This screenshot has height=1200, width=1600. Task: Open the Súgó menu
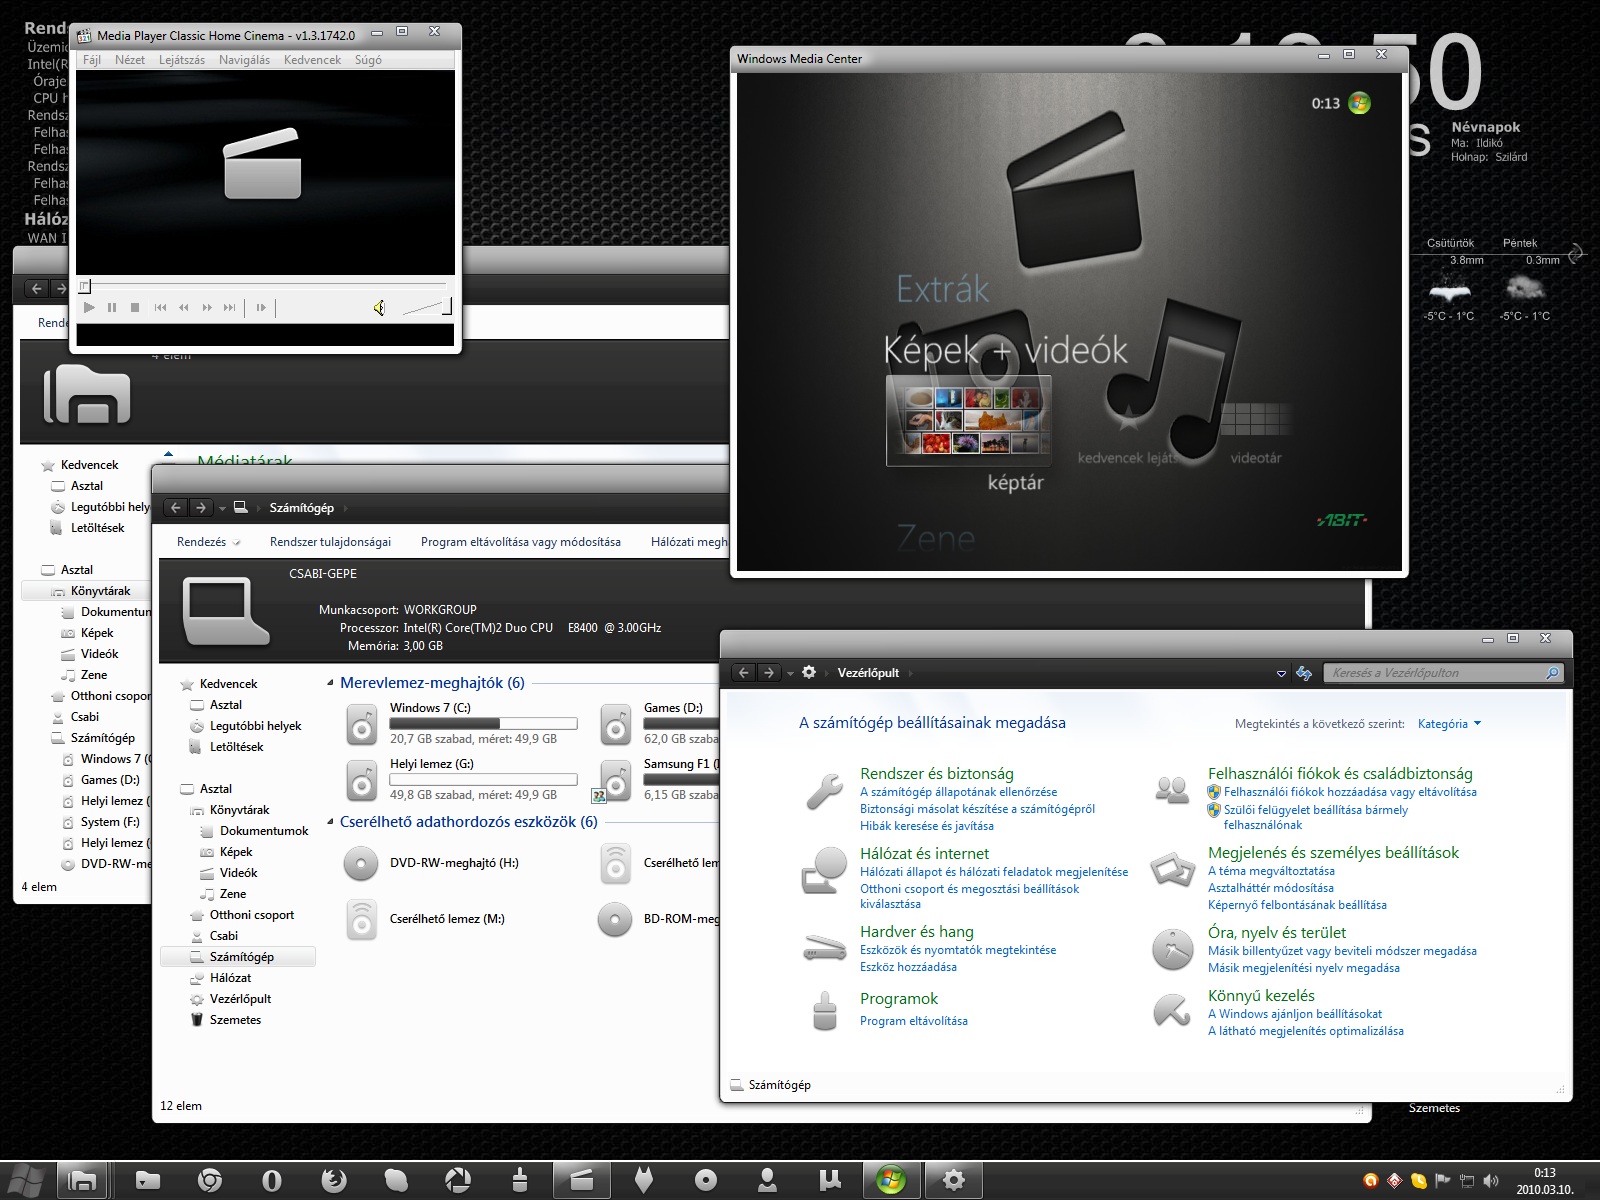pyautogui.click(x=368, y=60)
